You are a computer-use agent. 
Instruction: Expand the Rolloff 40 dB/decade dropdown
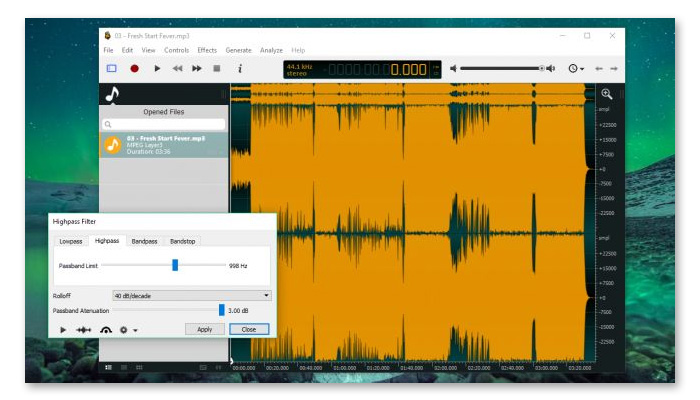point(191,296)
